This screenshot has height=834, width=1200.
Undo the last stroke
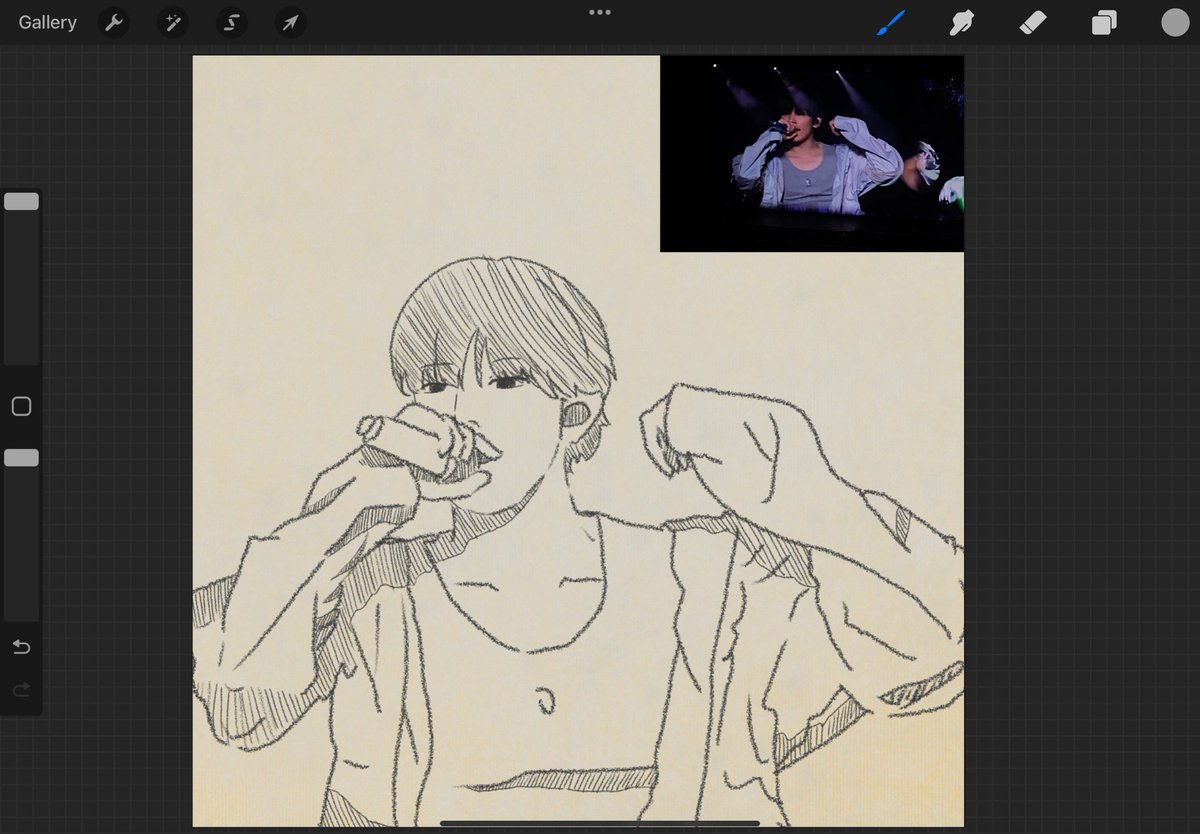[x=21, y=647]
